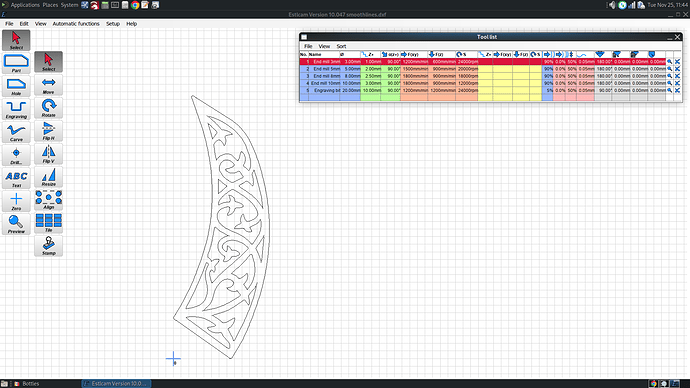Click the 8.00mm diameter cell

click(350, 76)
